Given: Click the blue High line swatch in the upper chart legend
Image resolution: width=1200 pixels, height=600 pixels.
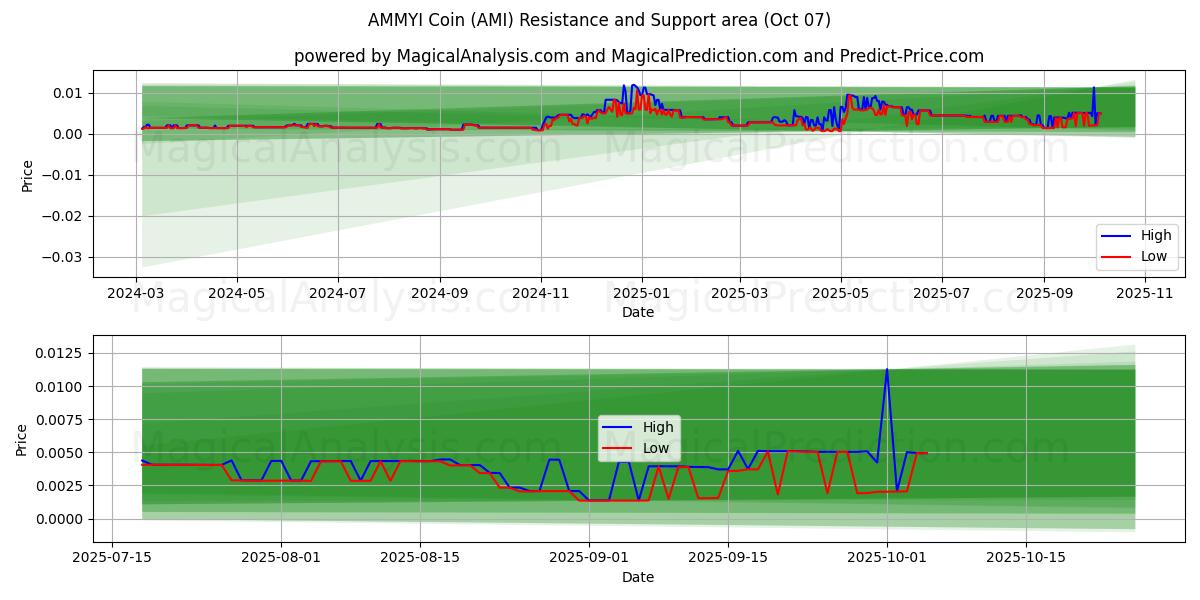Looking at the screenshot, I should tap(1116, 236).
